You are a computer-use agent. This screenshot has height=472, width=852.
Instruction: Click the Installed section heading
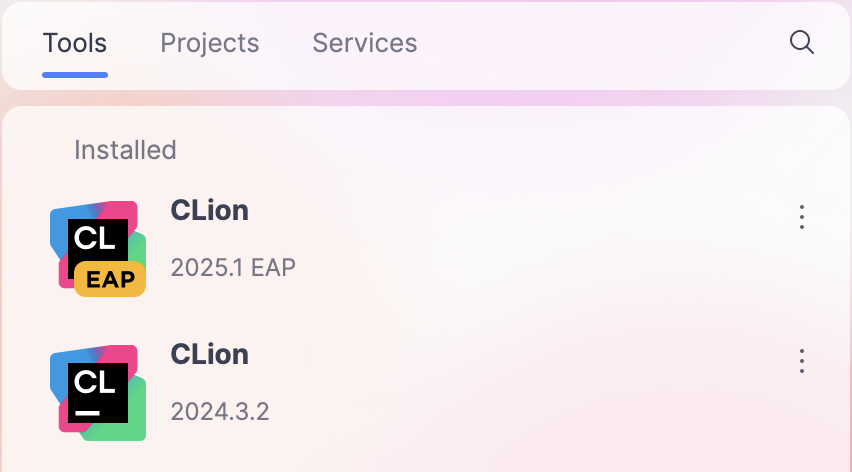coord(125,150)
